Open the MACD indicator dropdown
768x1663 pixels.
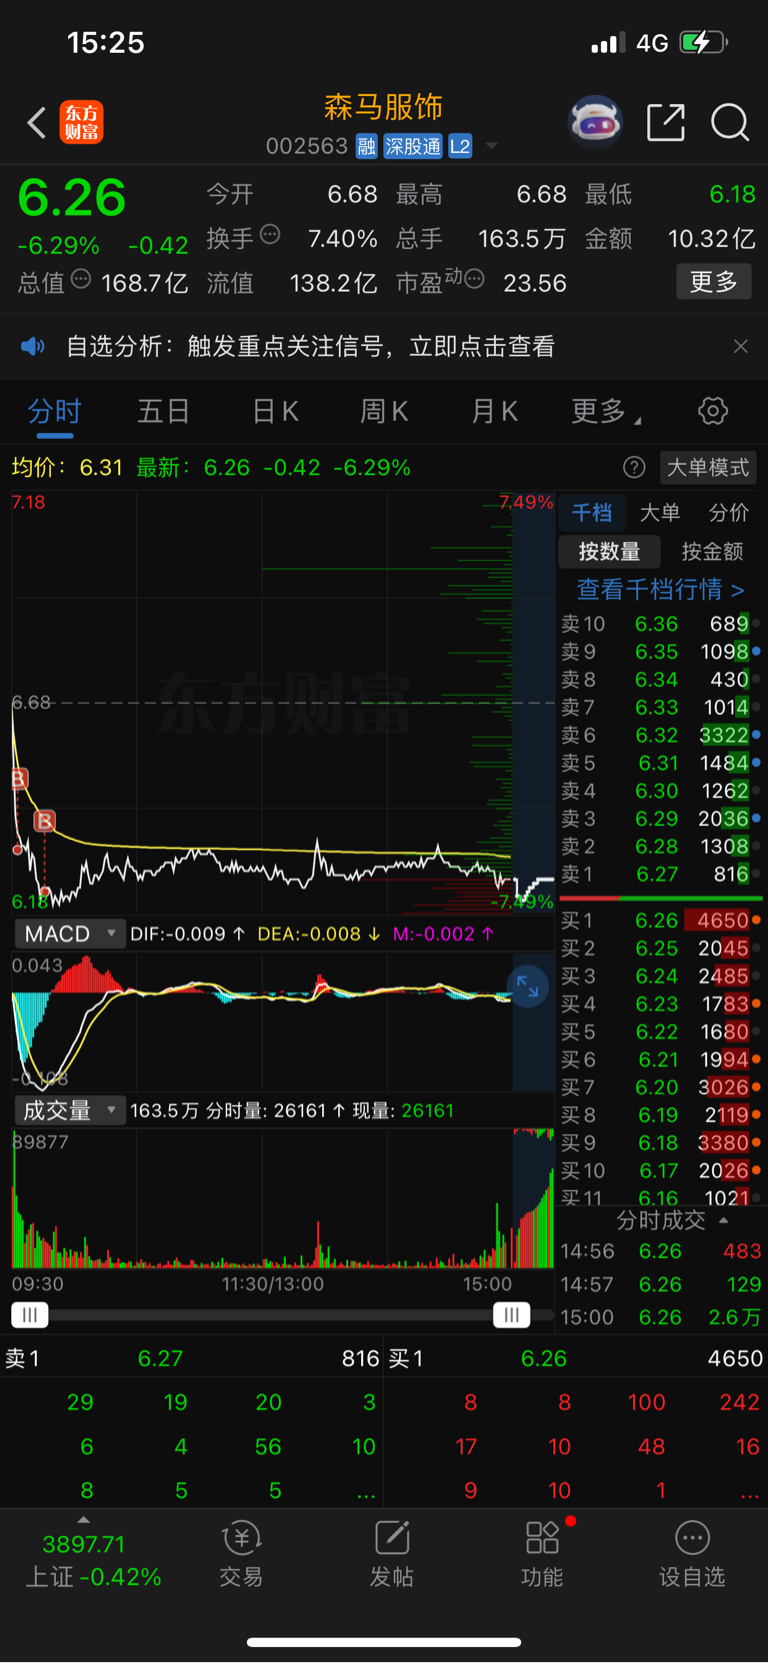coord(70,934)
